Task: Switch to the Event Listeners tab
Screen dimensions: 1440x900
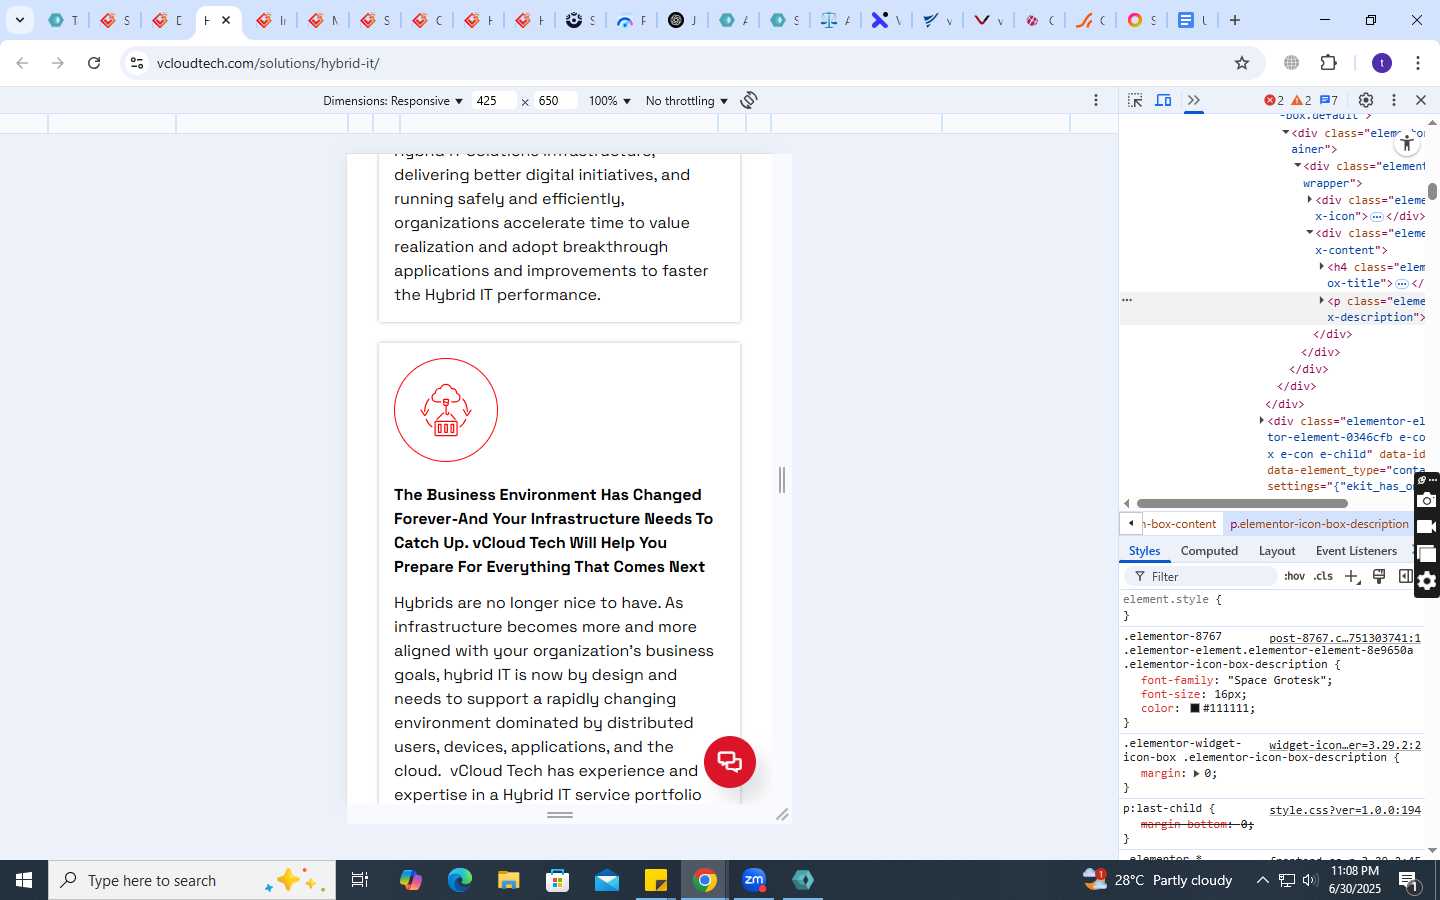Action: [x=1356, y=551]
